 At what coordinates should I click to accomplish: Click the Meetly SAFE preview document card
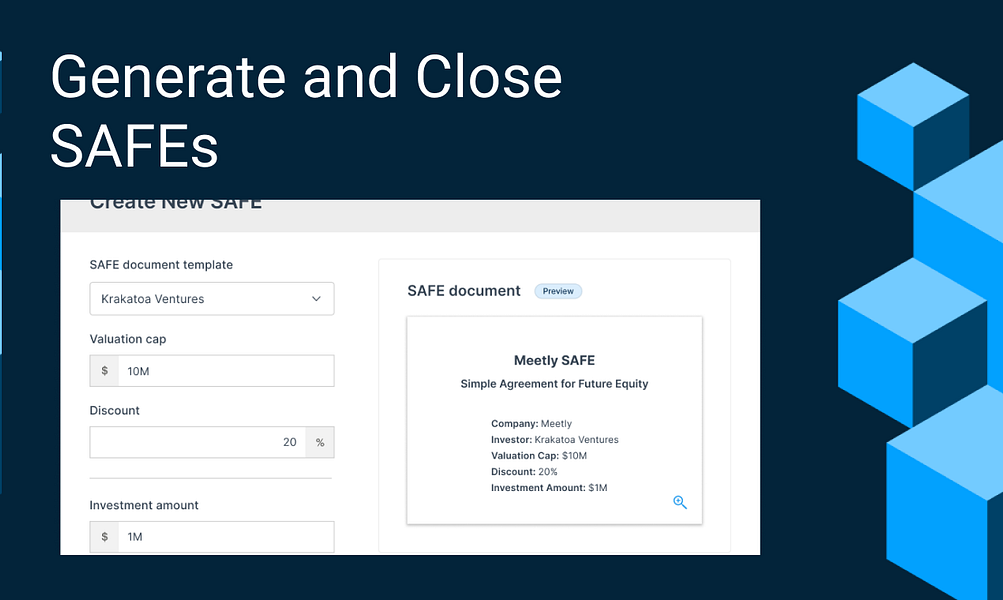point(554,420)
